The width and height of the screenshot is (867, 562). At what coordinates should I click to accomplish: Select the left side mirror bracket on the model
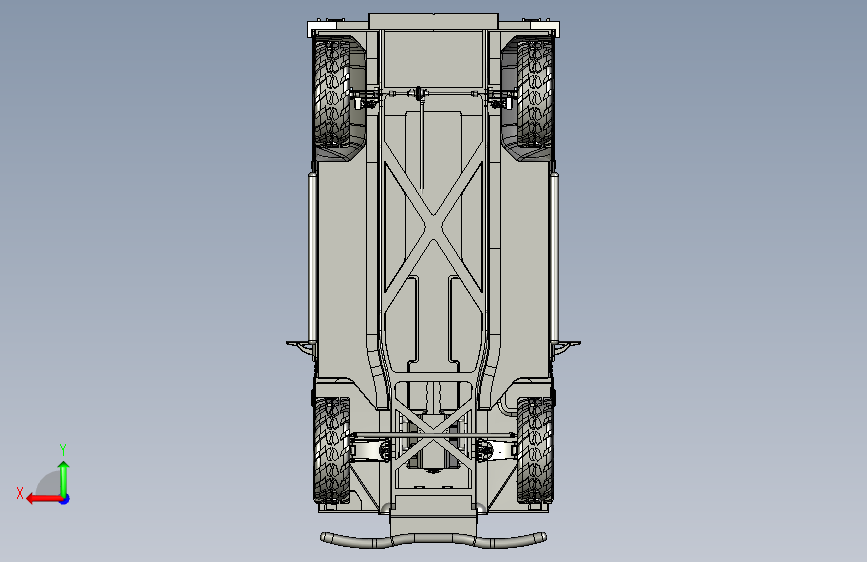click(x=300, y=346)
